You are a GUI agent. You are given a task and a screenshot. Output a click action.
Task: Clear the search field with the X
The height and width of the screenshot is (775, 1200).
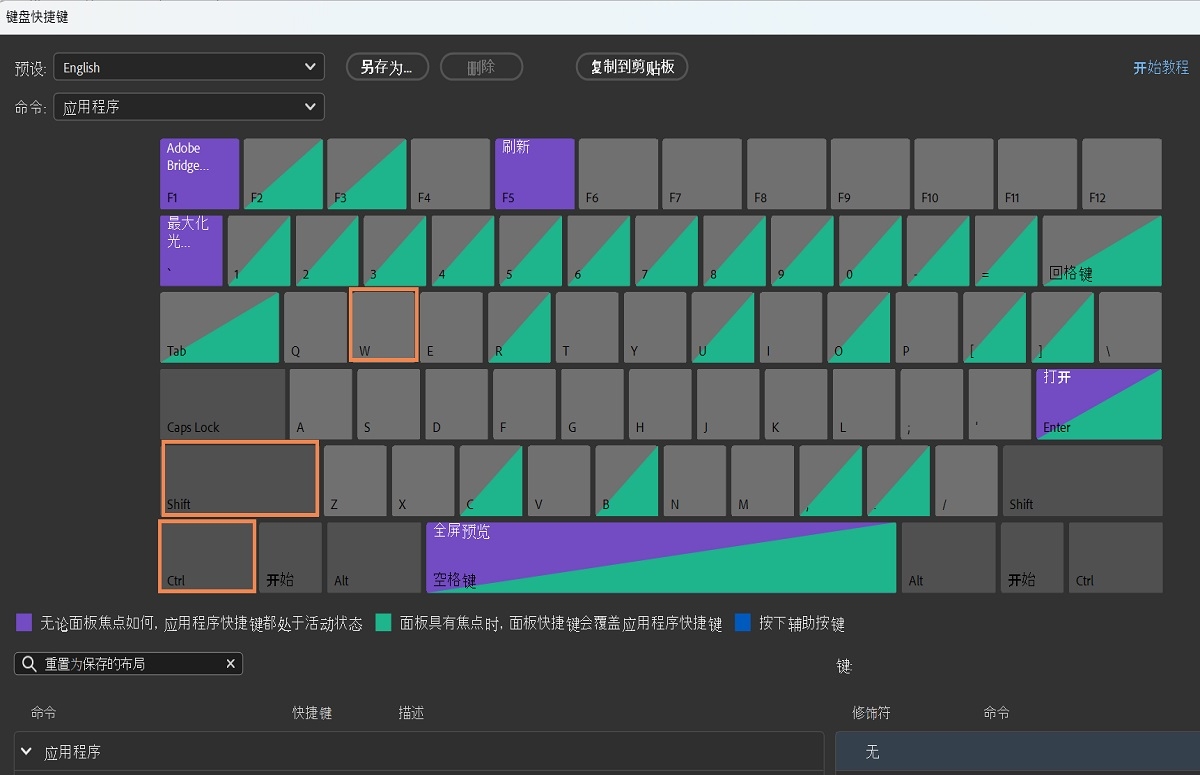(x=230, y=663)
